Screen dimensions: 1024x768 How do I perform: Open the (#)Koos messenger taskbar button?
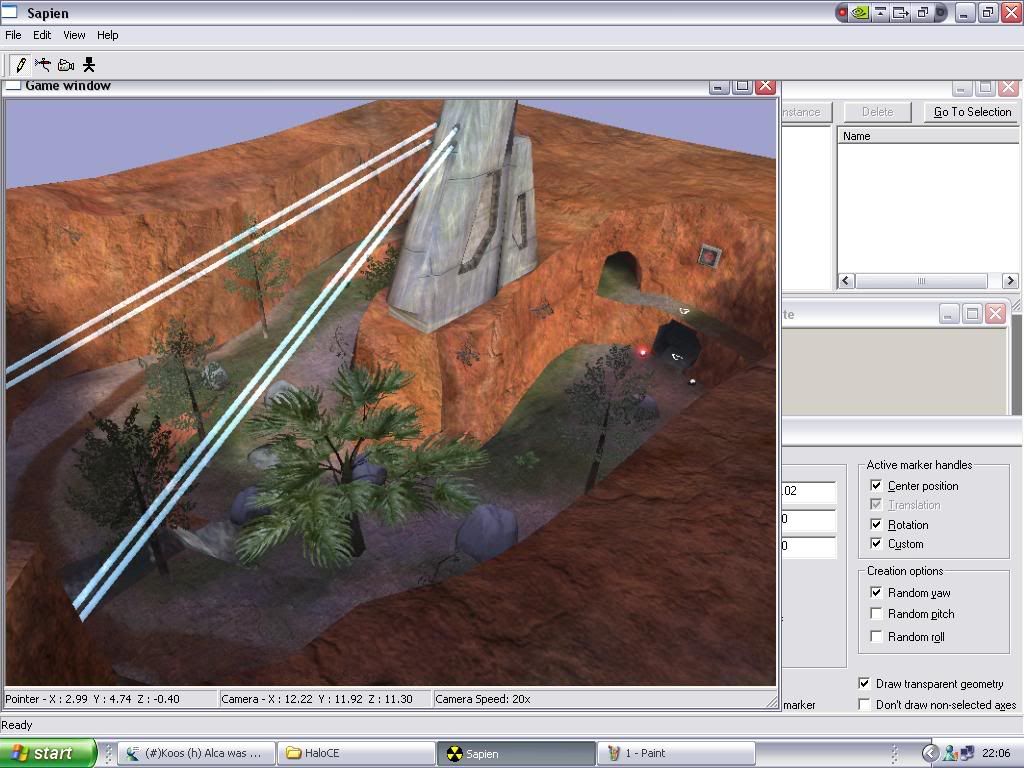pyautogui.click(x=197, y=753)
